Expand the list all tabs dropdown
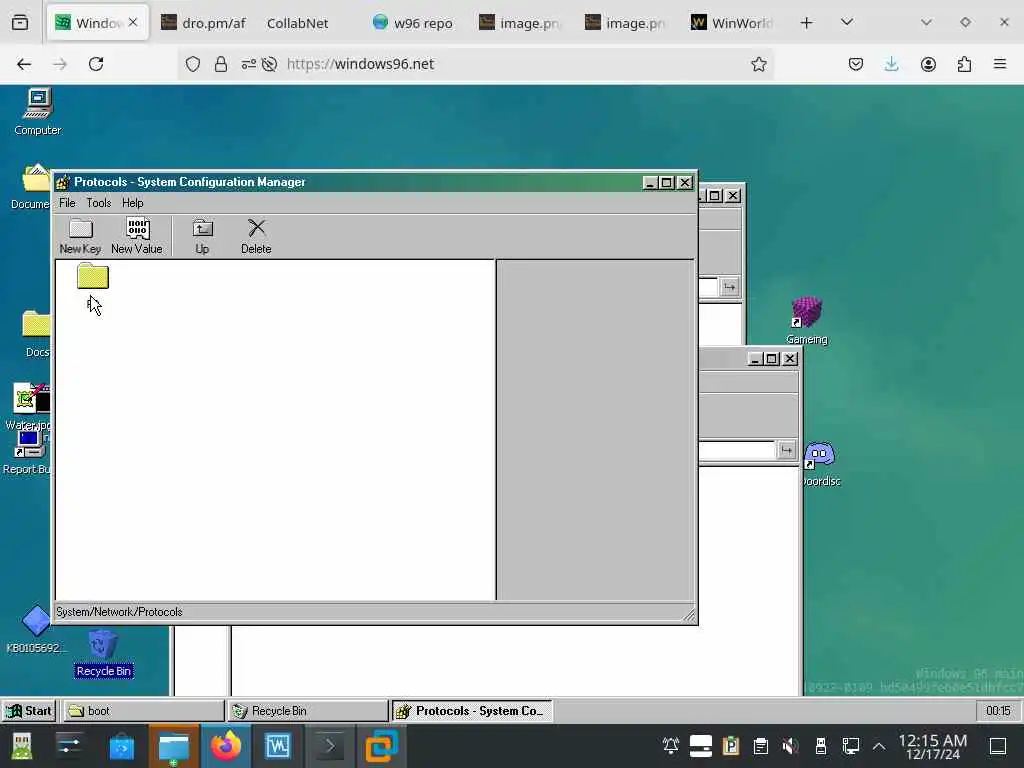Viewport: 1024px width, 768px height. 847,22
